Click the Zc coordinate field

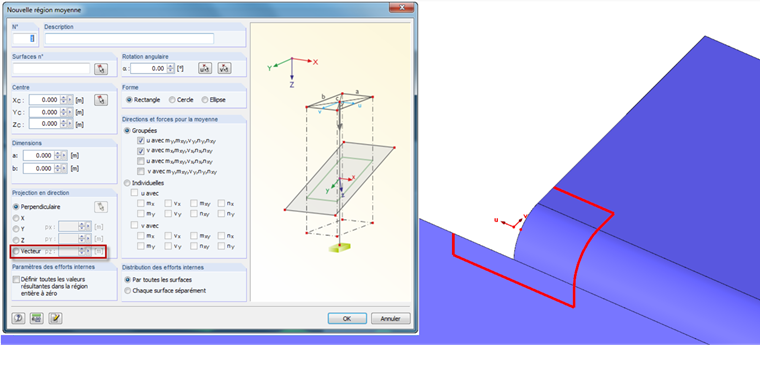coord(44,124)
